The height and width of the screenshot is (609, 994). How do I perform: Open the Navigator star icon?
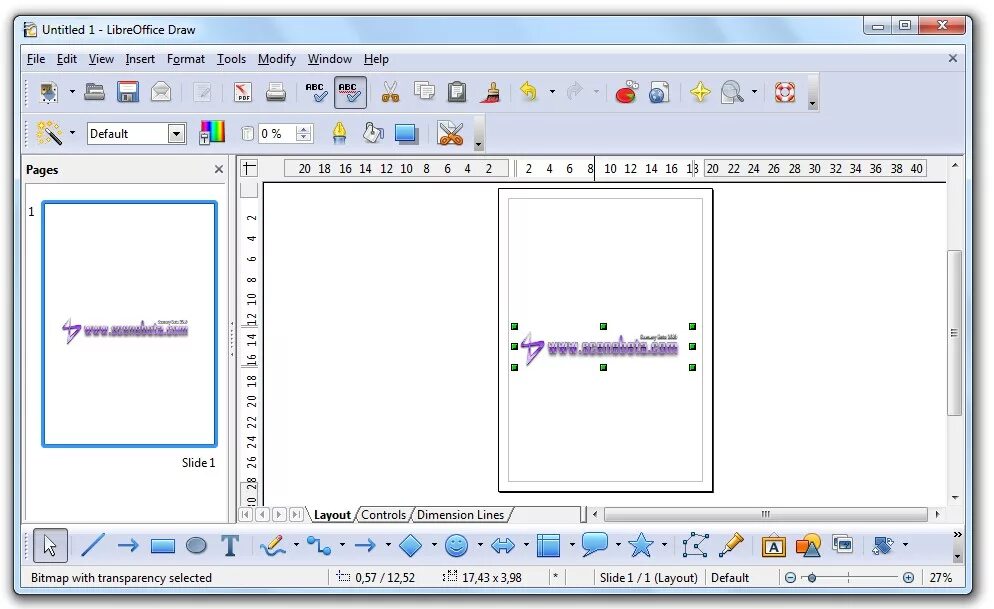700,93
